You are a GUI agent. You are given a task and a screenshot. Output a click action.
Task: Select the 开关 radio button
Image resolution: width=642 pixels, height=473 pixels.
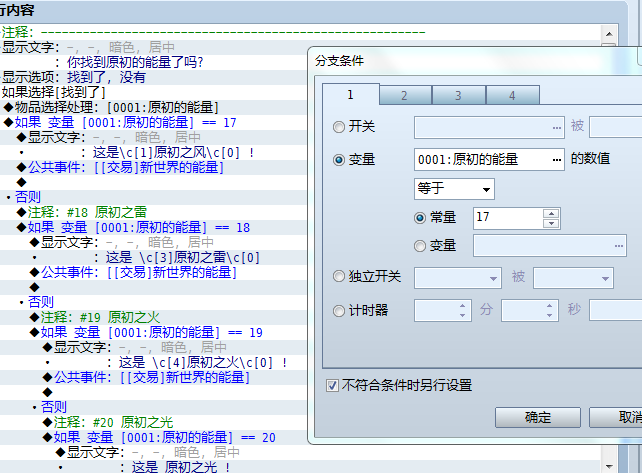(x=339, y=127)
